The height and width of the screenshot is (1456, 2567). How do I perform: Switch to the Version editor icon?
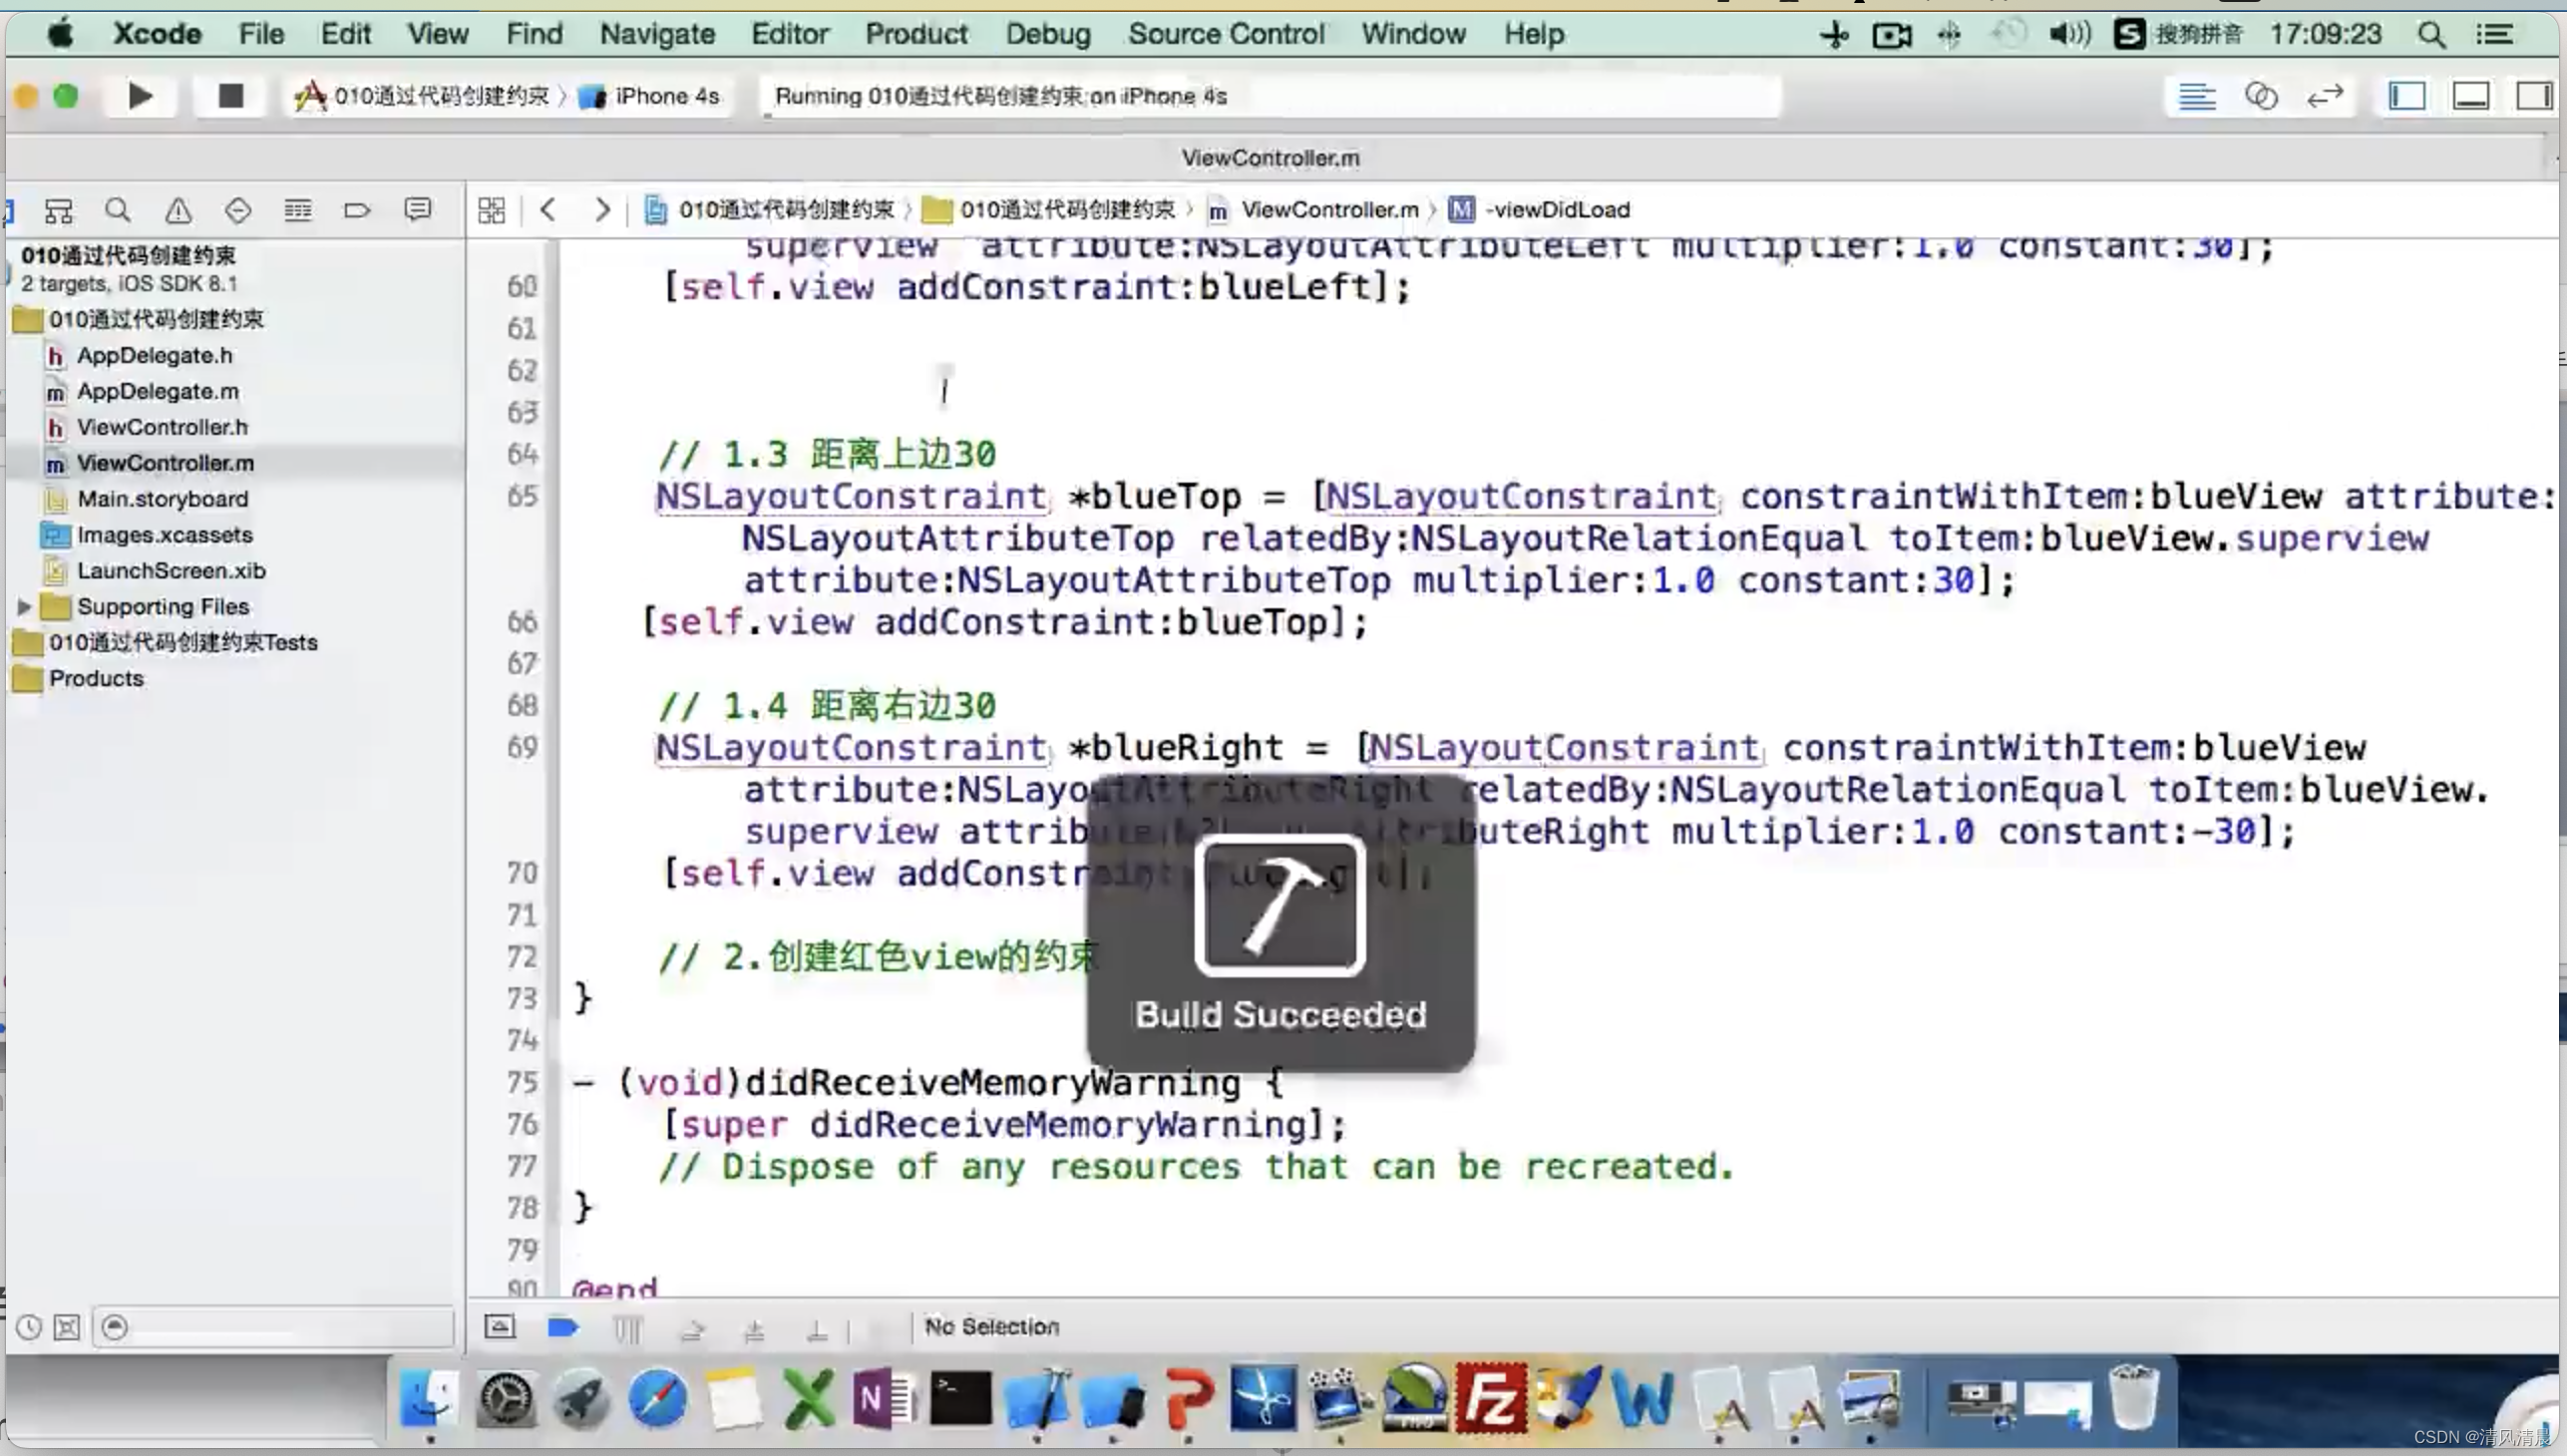click(x=2325, y=96)
